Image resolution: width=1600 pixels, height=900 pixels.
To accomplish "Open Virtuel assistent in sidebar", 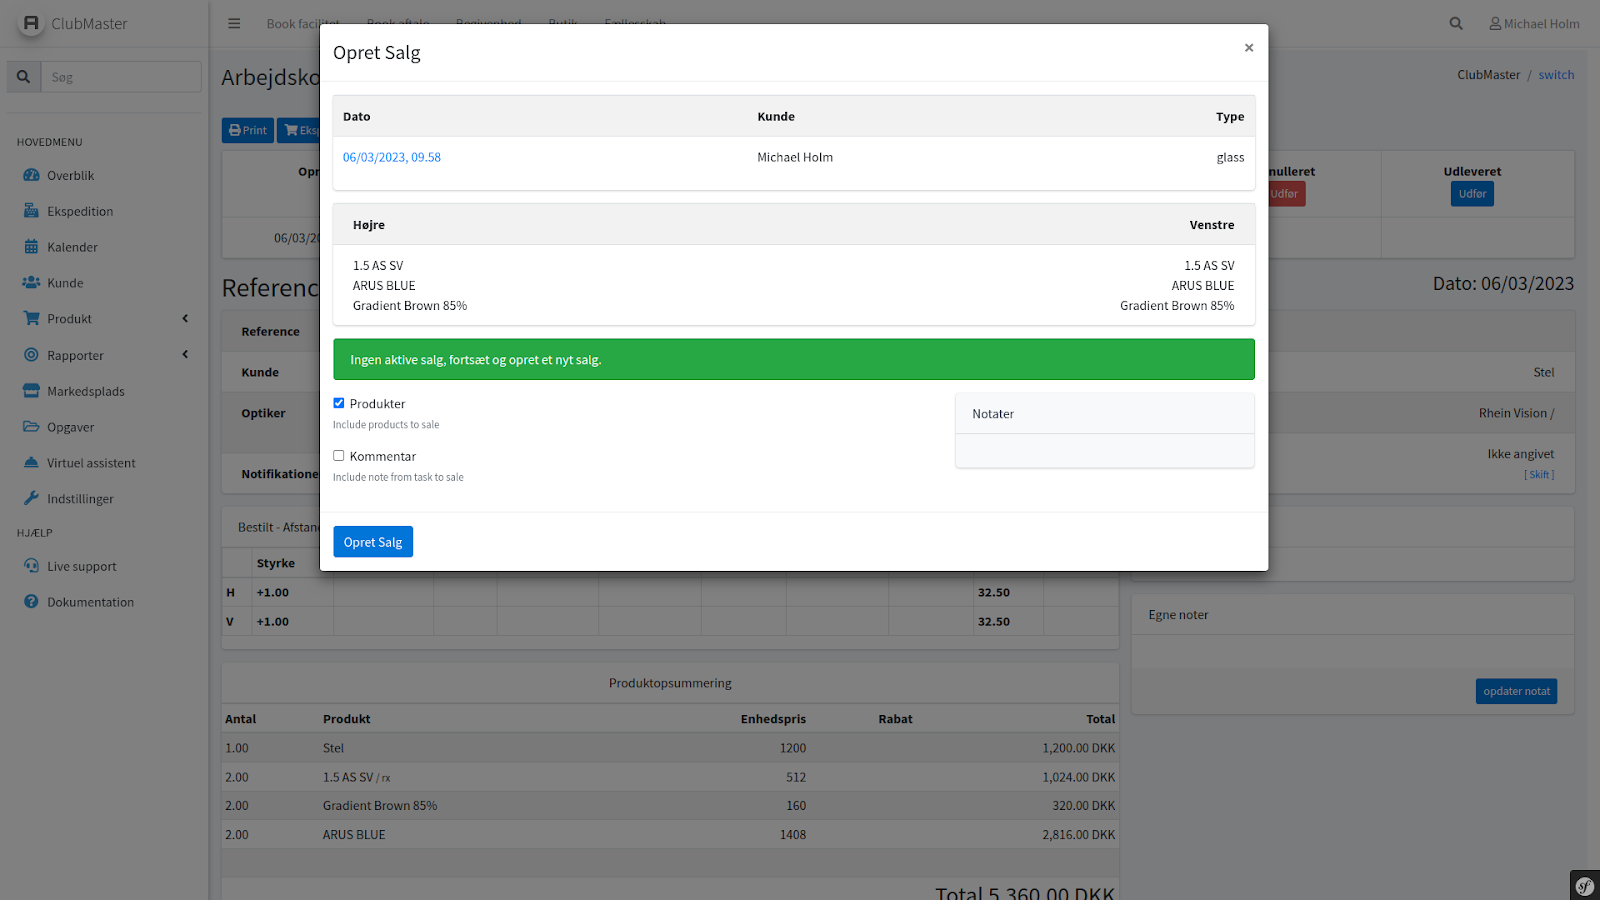I will [x=91, y=463].
